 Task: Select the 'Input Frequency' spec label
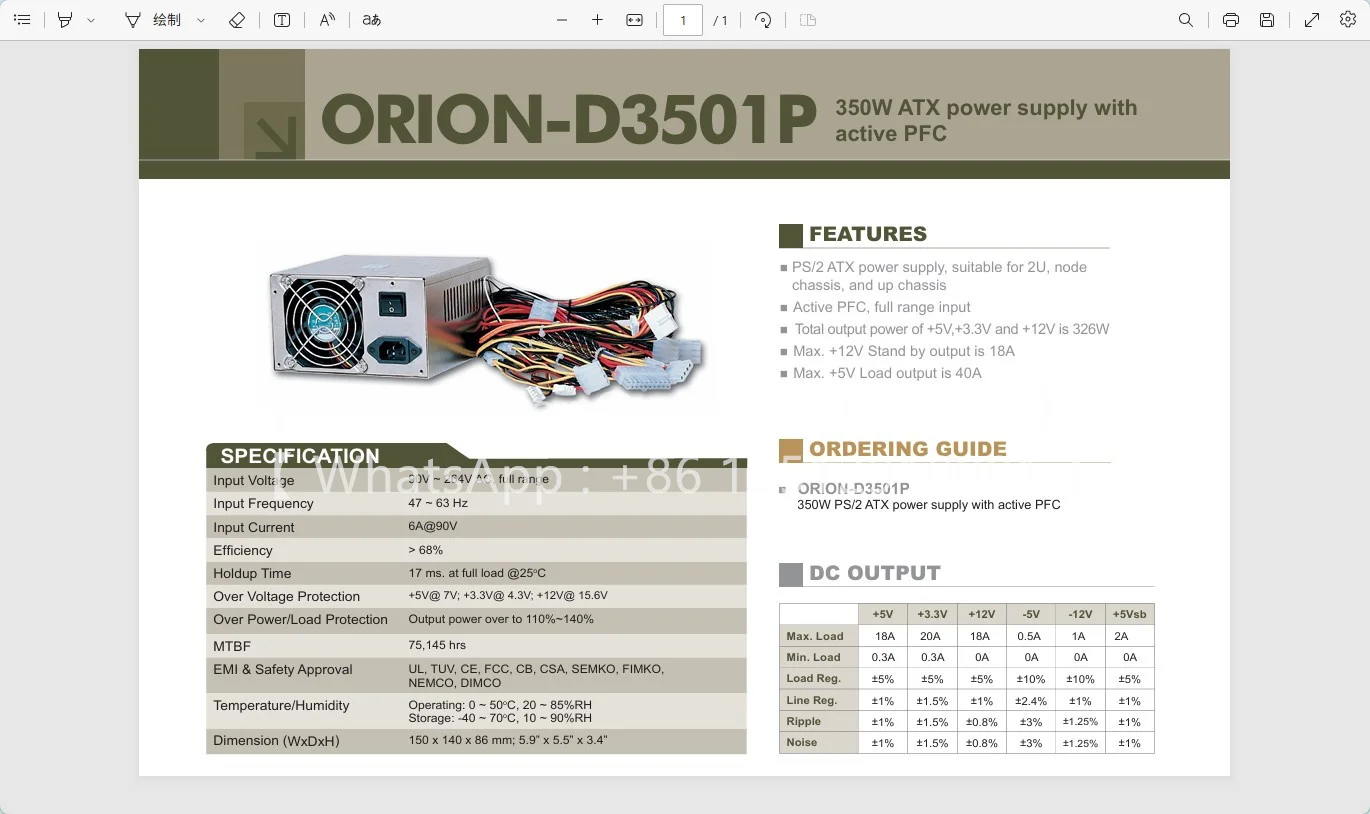point(263,503)
